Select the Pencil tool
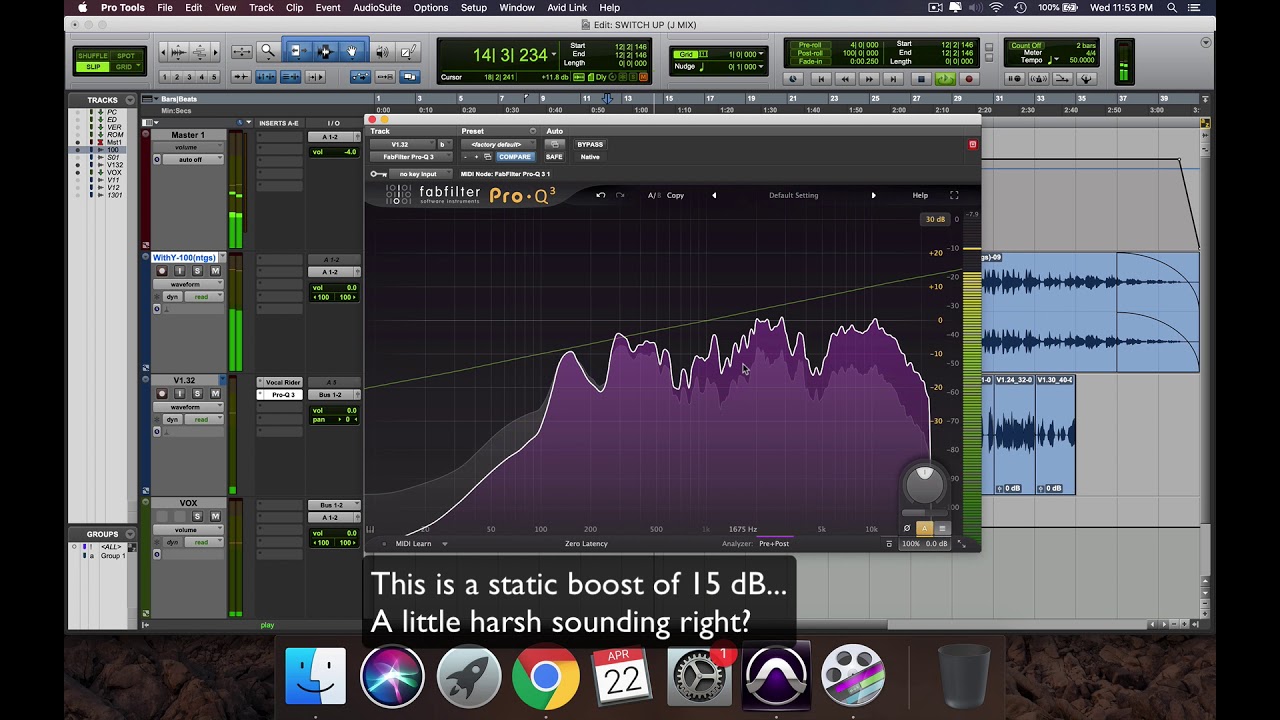This screenshot has height=720, width=1280. pos(408,51)
